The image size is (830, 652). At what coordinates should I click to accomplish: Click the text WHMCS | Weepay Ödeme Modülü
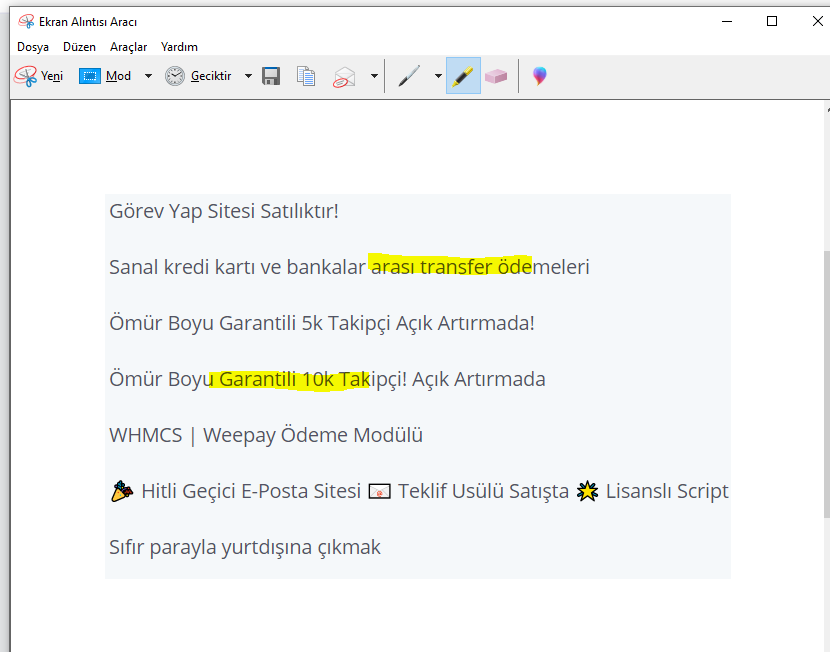point(266,435)
